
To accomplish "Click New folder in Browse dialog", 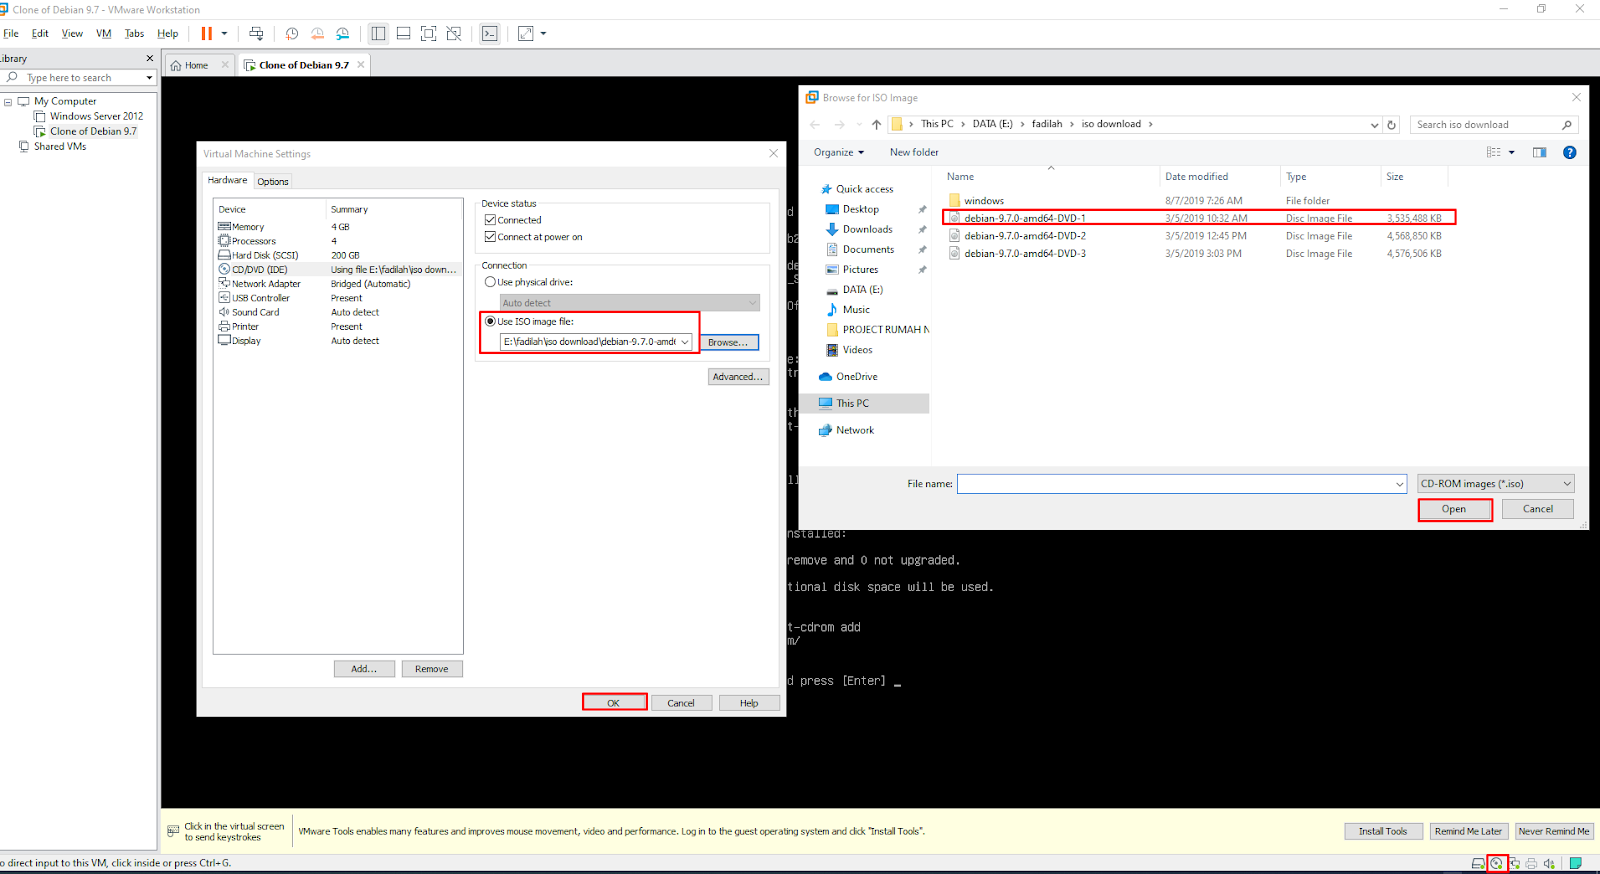I will [914, 152].
